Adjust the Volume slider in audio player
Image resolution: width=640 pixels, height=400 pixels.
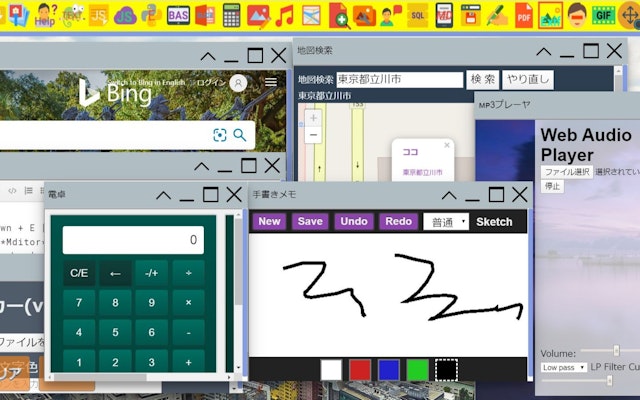pos(615,351)
